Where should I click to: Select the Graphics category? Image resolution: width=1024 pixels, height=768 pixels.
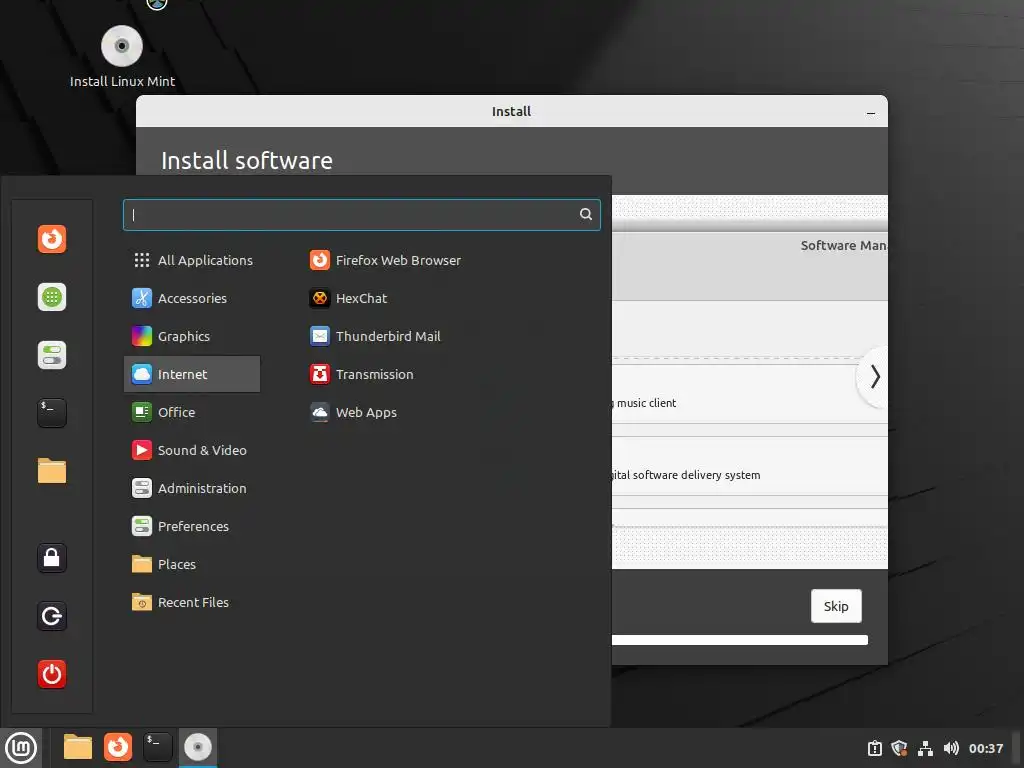click(192, 336)
